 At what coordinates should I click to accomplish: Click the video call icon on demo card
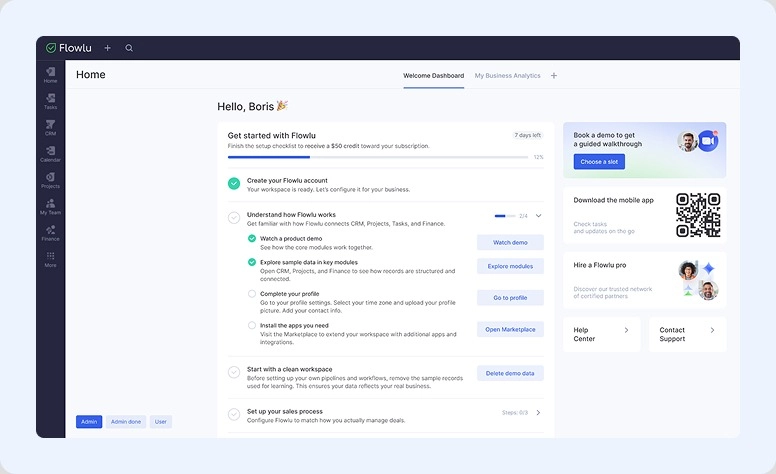point(708,141)
